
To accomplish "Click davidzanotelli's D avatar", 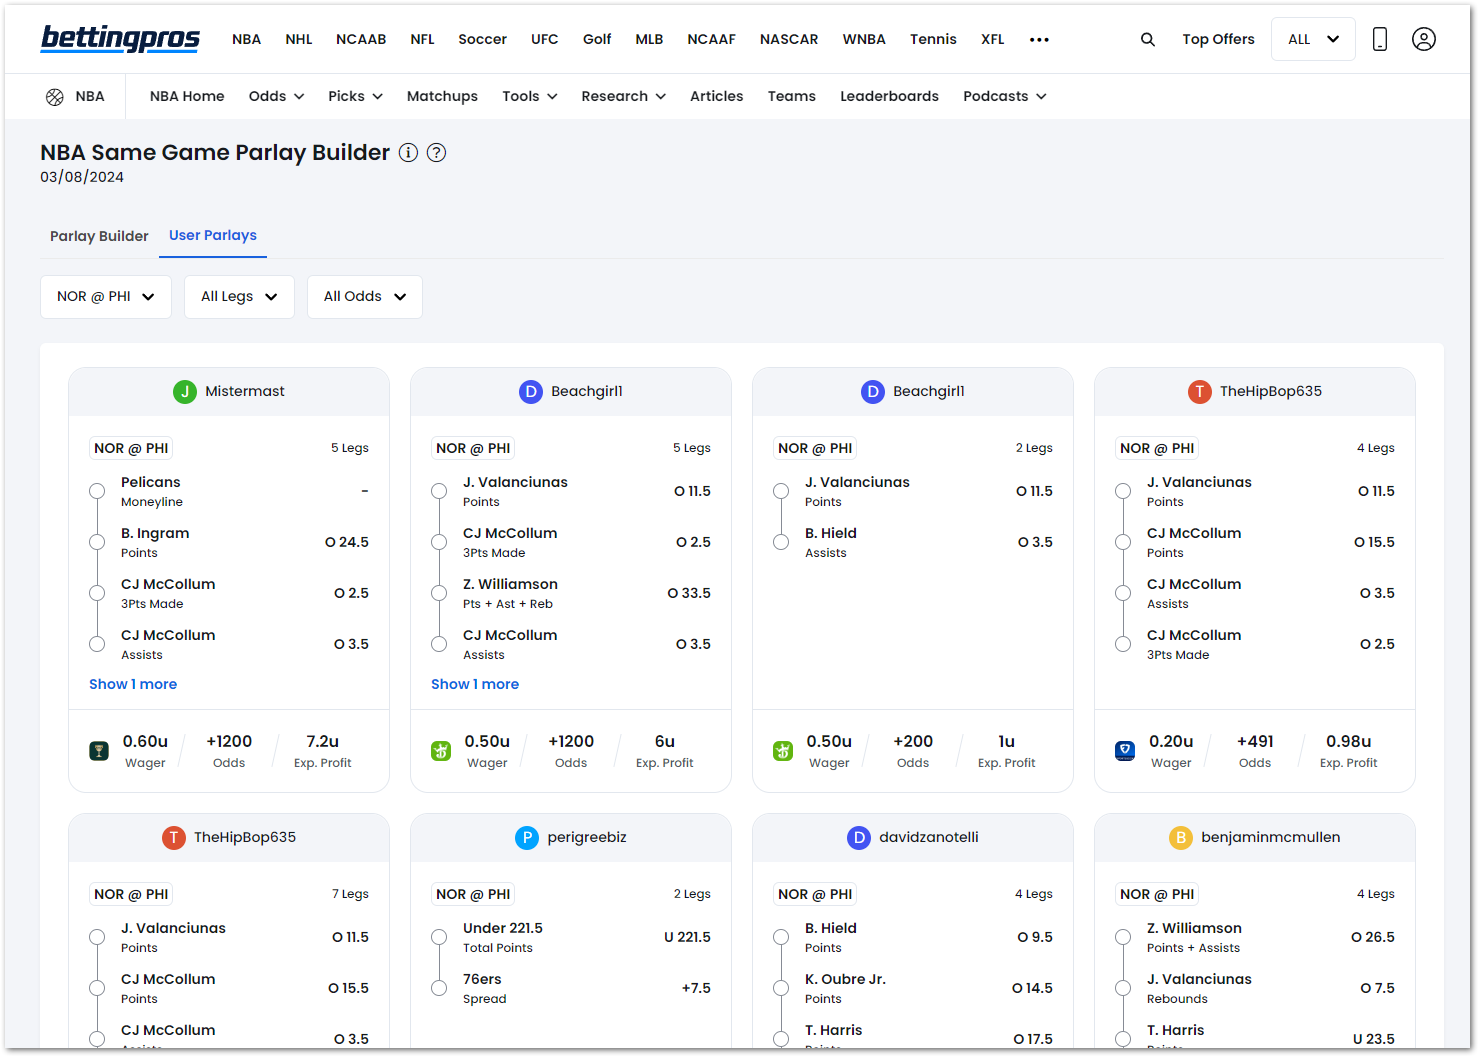I will click(859, 838).
